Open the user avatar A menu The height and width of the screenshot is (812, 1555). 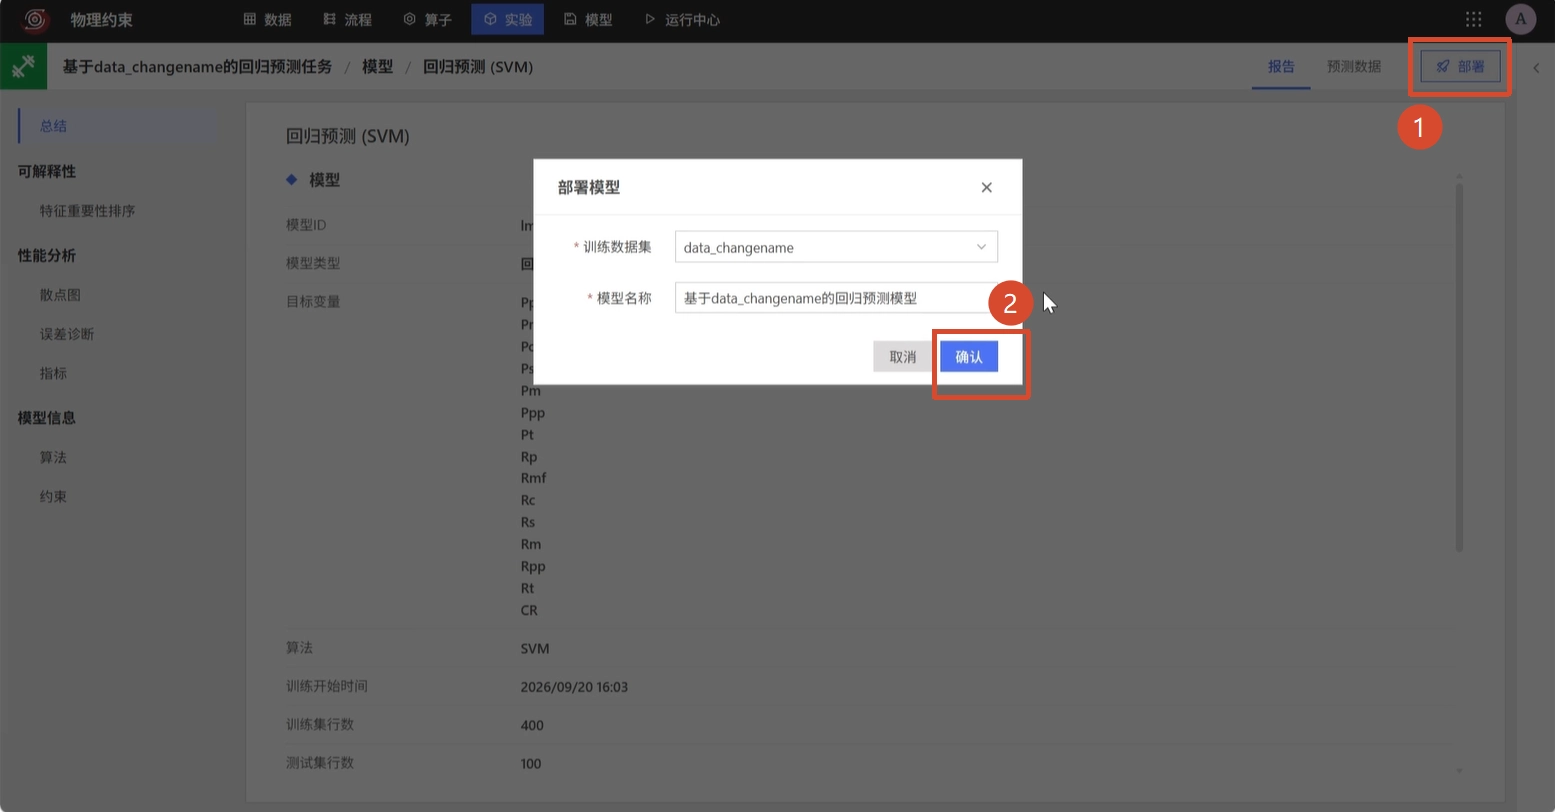click(1520, 19)
